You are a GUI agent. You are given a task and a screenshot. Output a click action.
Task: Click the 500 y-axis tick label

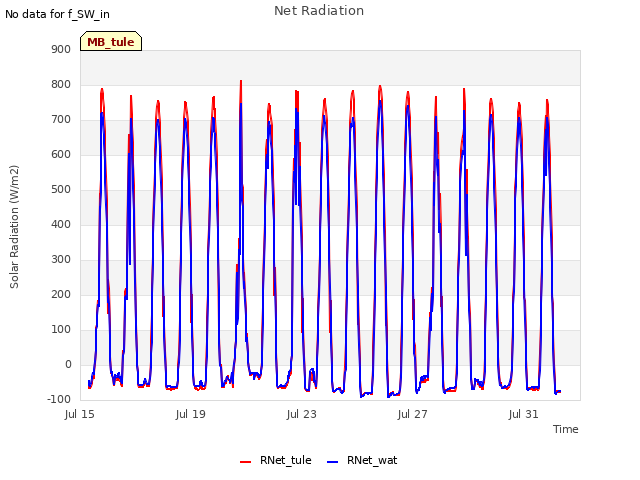click(x=61, y=189)
